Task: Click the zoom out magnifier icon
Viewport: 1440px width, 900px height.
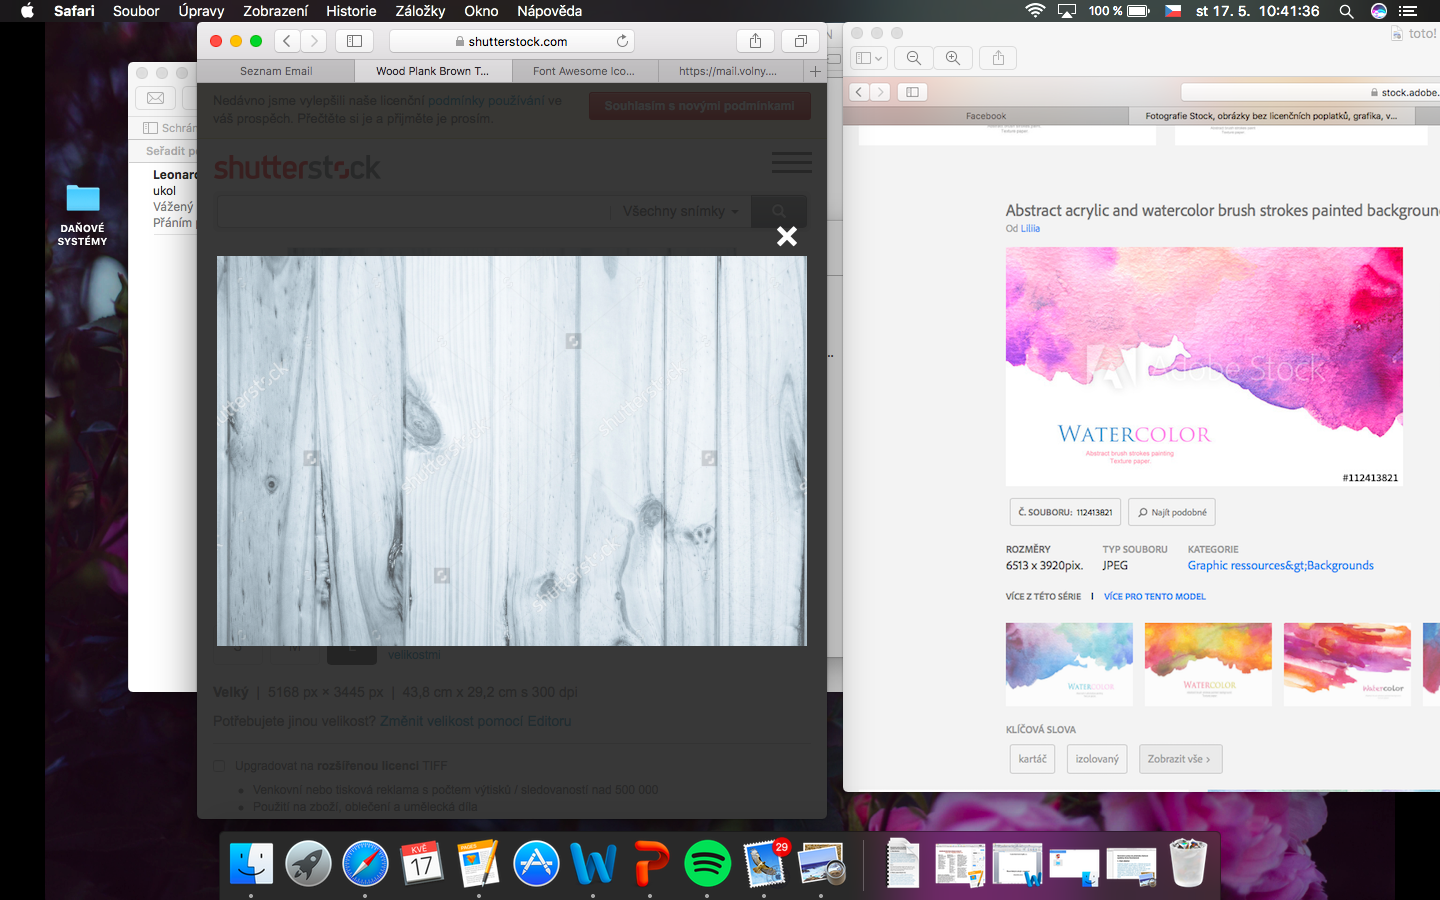Action: click(913, 58)
